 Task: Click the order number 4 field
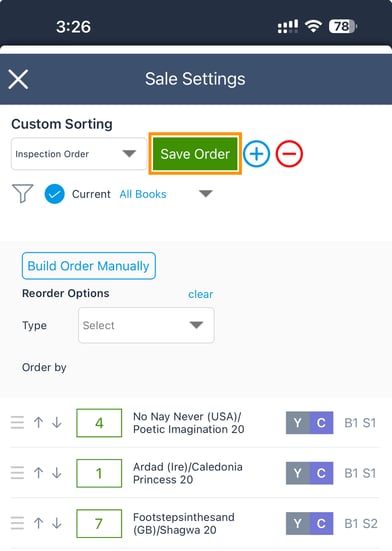(x=99, y=423)
